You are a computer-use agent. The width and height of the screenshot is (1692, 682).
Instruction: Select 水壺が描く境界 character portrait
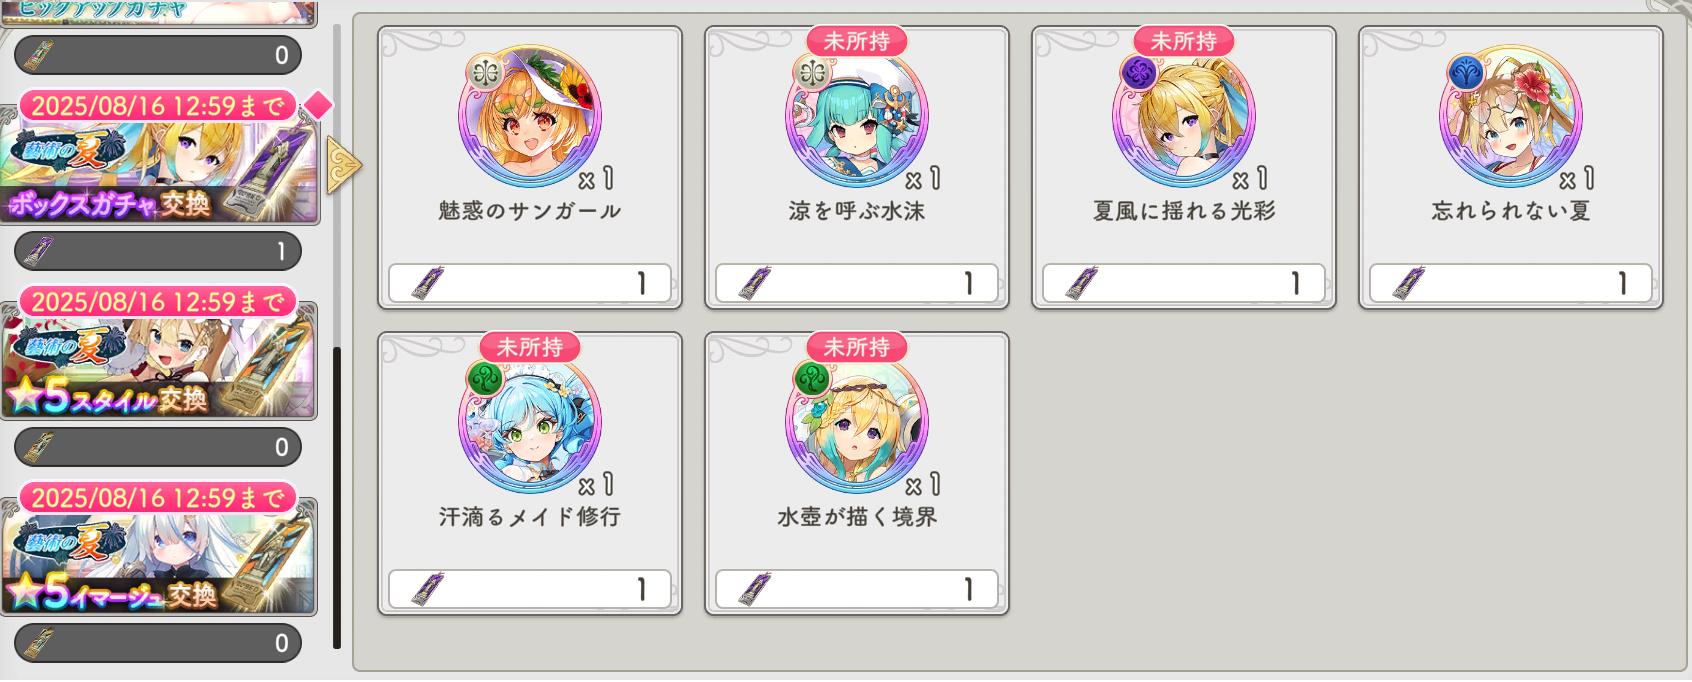pyautogui.click(x=857, y=422)
